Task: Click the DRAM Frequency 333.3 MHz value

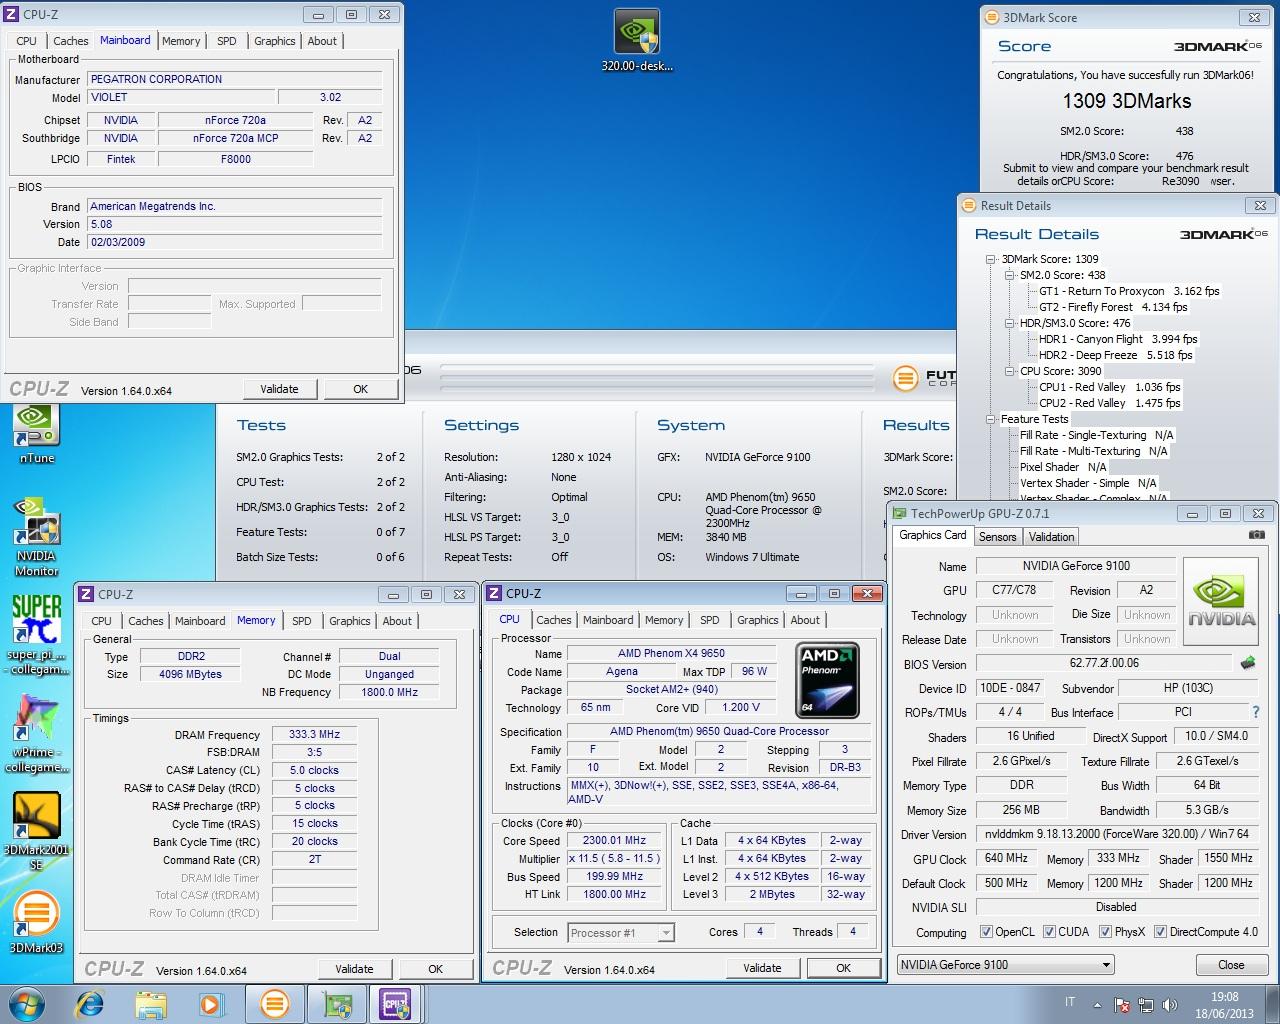Action: pos(314,734)
